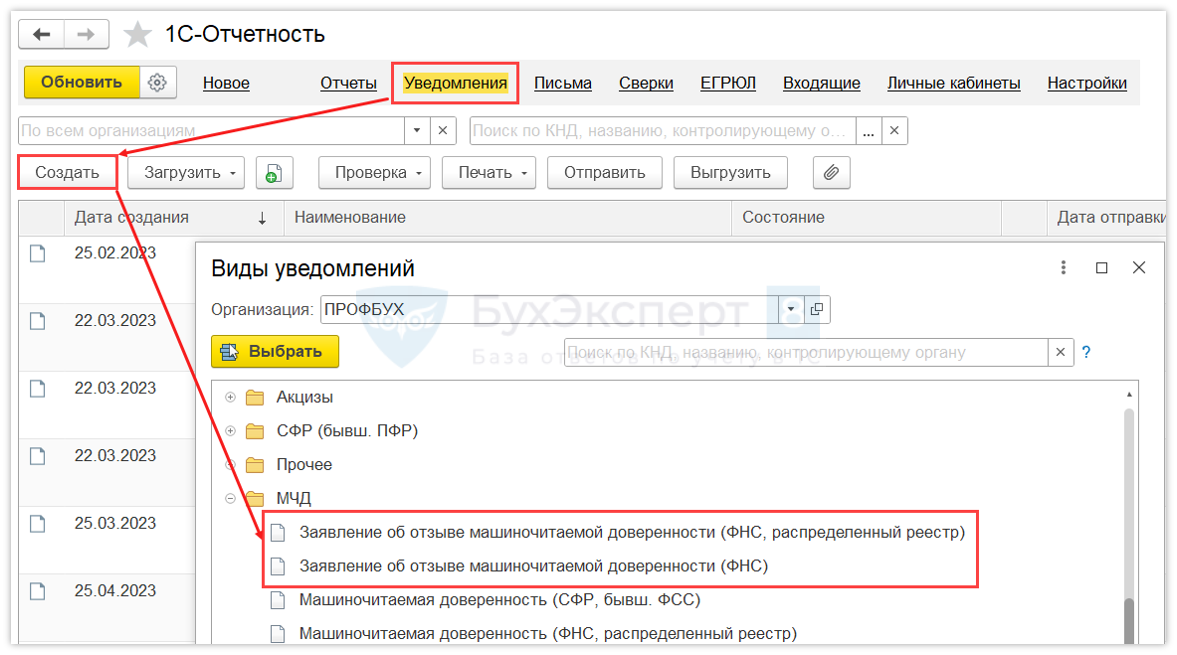Image resolution: width=1177 pixels, height=655 pixels.
Task: Open the three-dot menu of Виды уведомлений
Action: 1063,268
